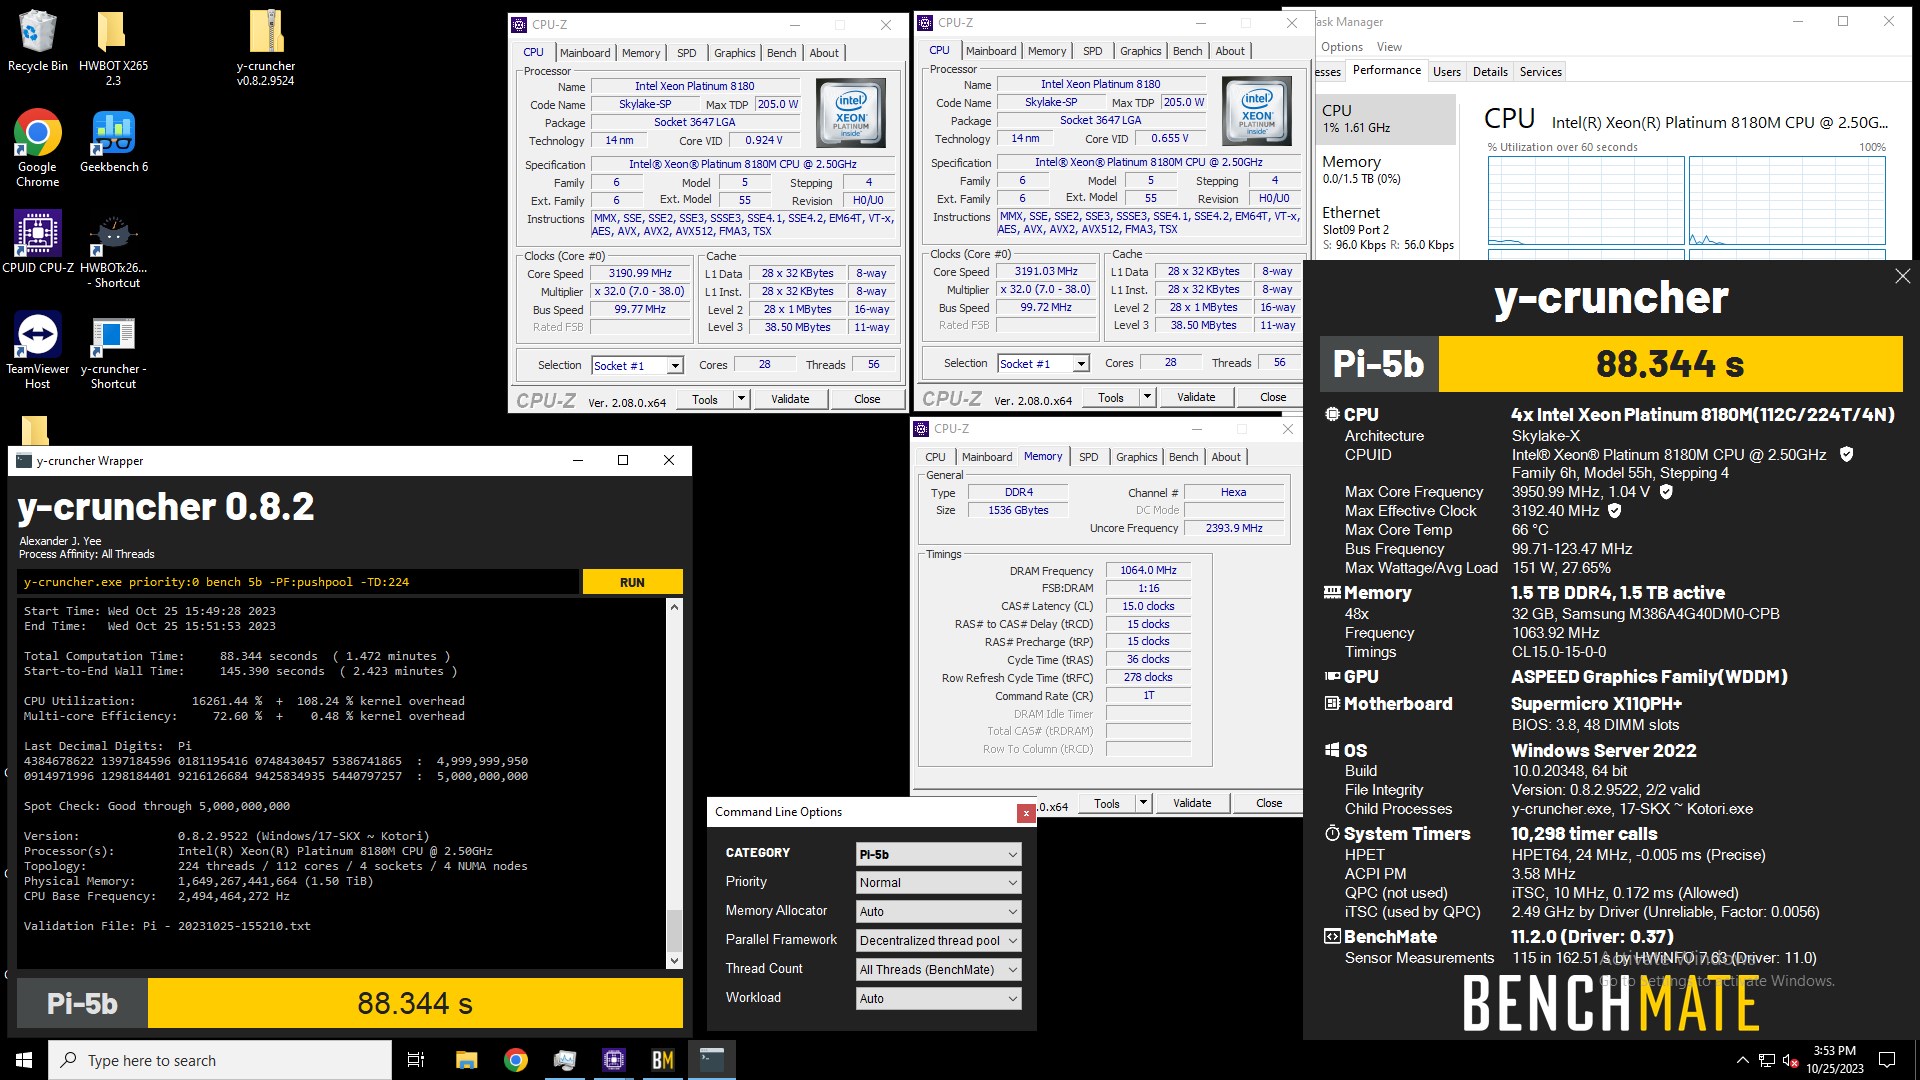Launch Geekbench 6 desktop icon
Viewport: 1920px width, 1080px height.
pyautogui.click(x=113, y=141)
